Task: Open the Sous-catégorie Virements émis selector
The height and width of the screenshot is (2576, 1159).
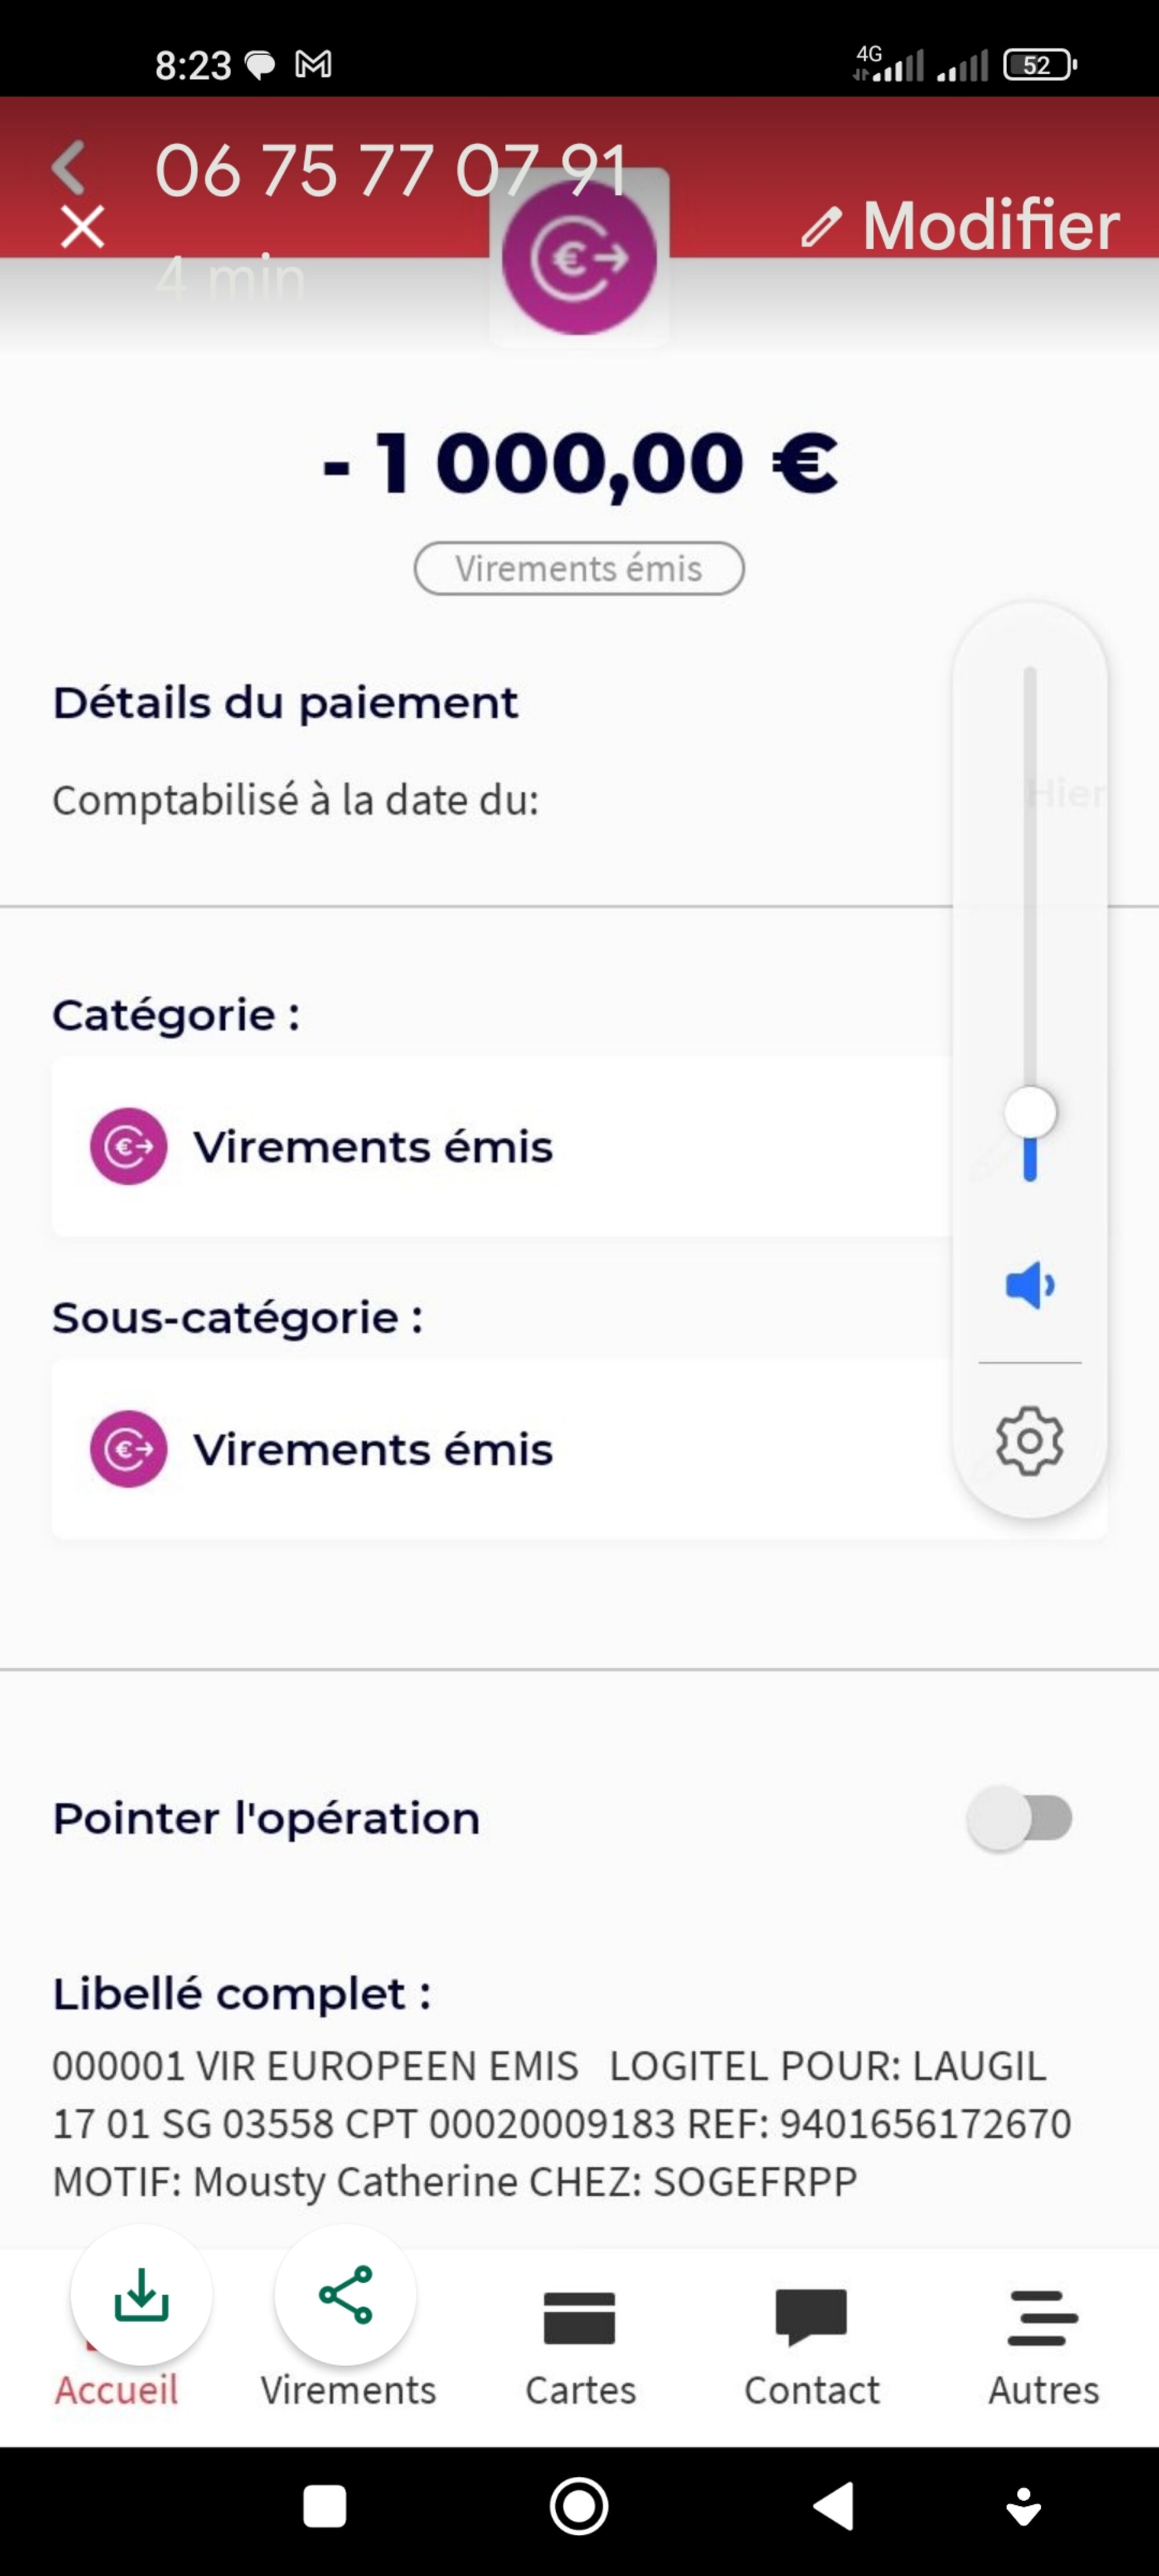Action: coord(500,1449)
